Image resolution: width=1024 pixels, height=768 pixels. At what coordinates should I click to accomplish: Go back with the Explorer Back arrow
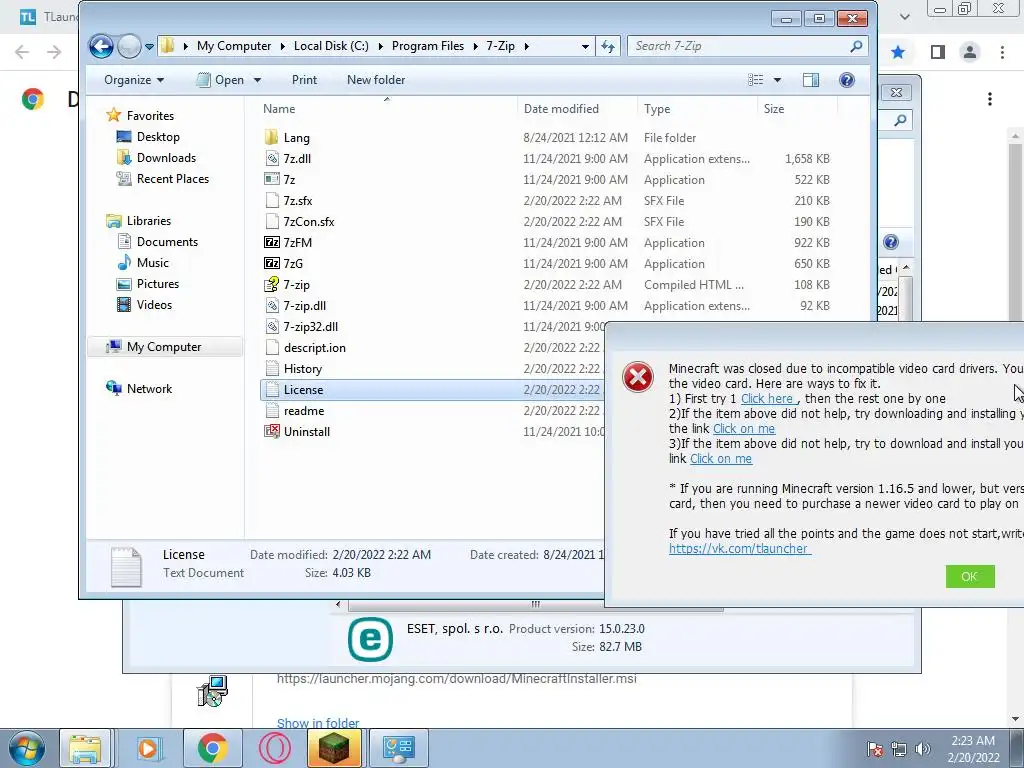(101, 46)
